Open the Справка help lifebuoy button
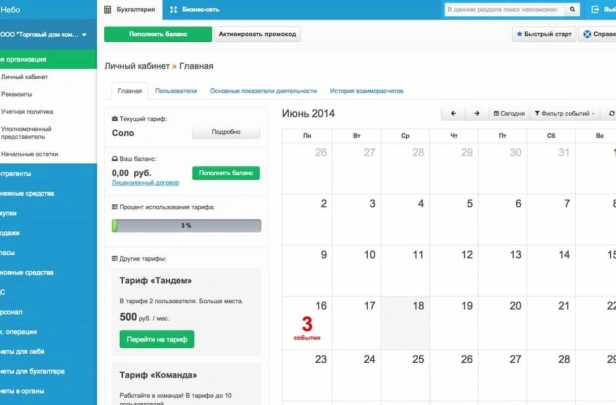616x405 pixels. click(x=598, y=34)
